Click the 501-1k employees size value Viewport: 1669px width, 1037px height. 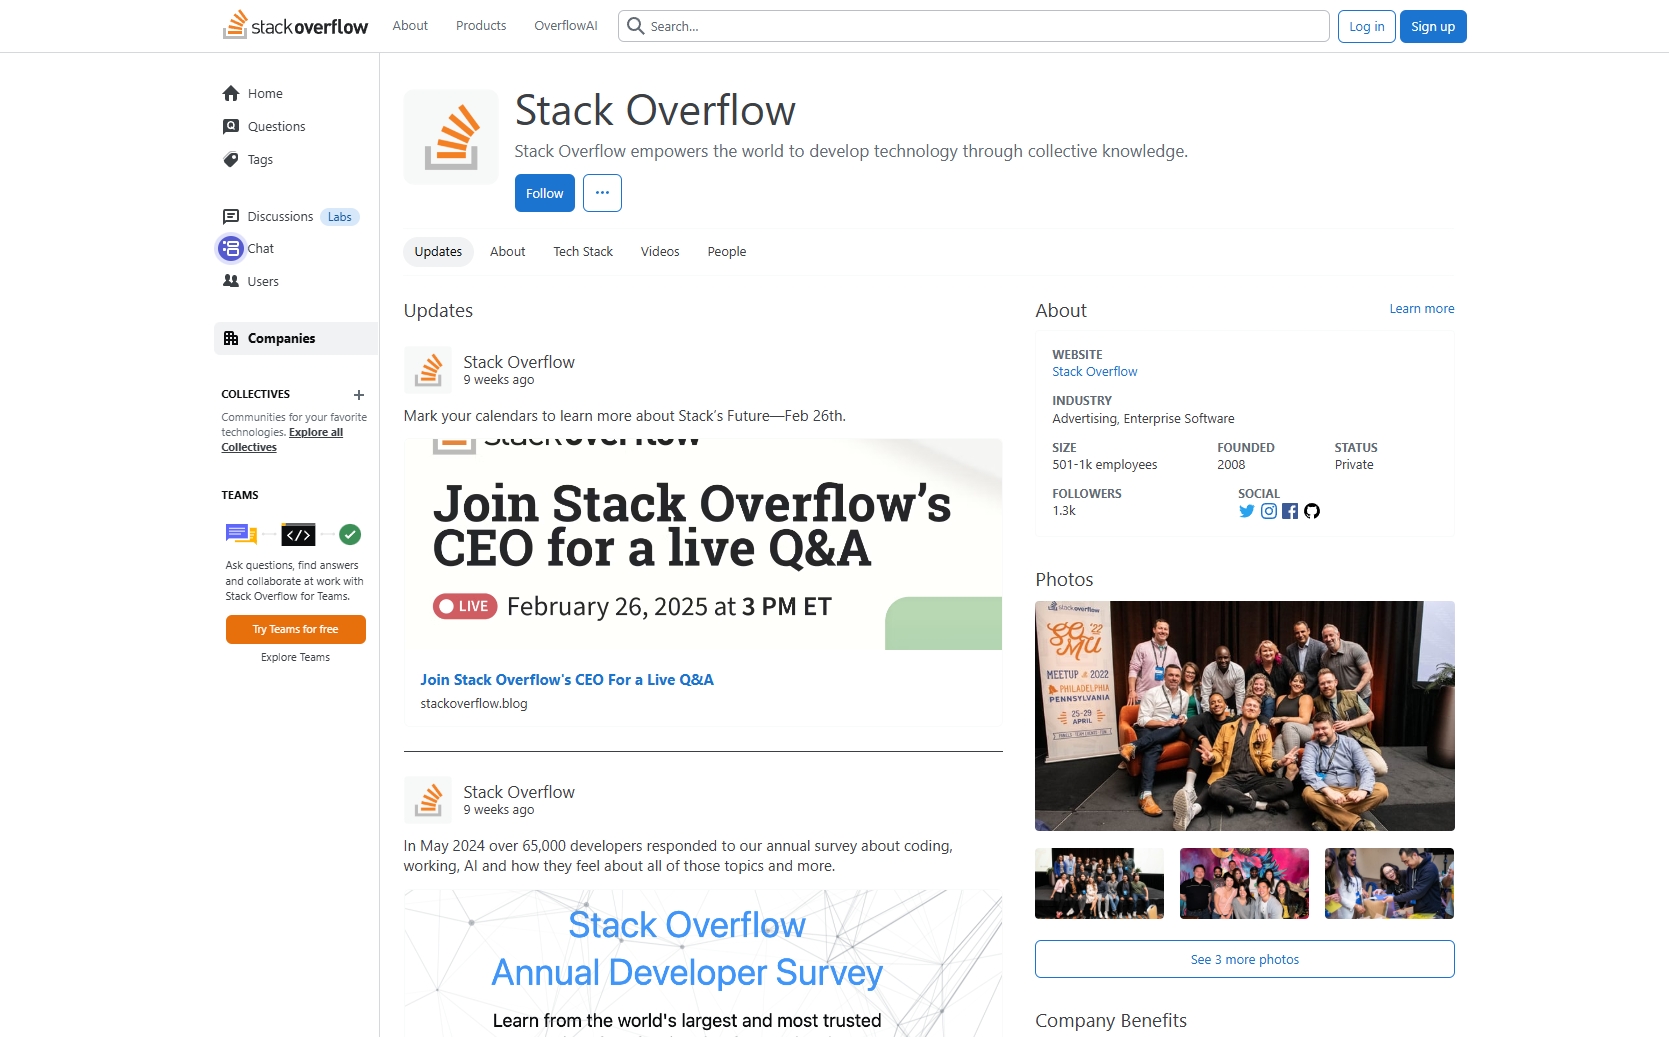[1104, 465]
